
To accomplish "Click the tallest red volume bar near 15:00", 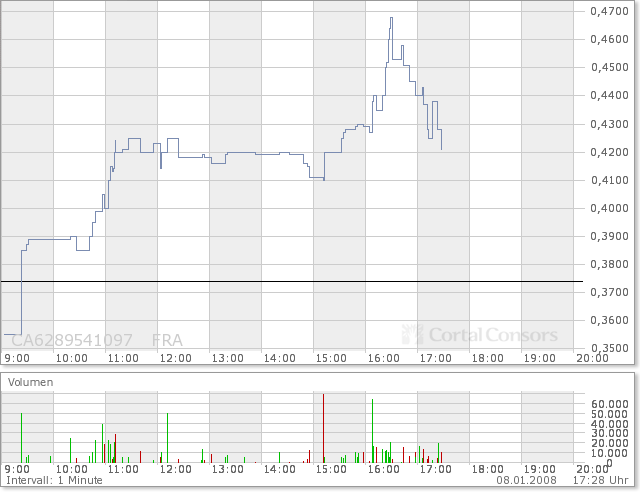I will 324,428.
